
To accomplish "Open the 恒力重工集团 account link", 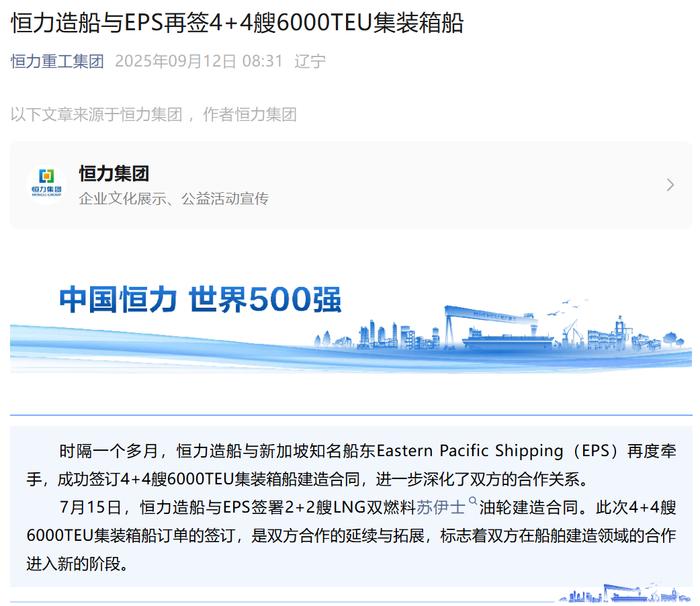I will coord(57,61).
